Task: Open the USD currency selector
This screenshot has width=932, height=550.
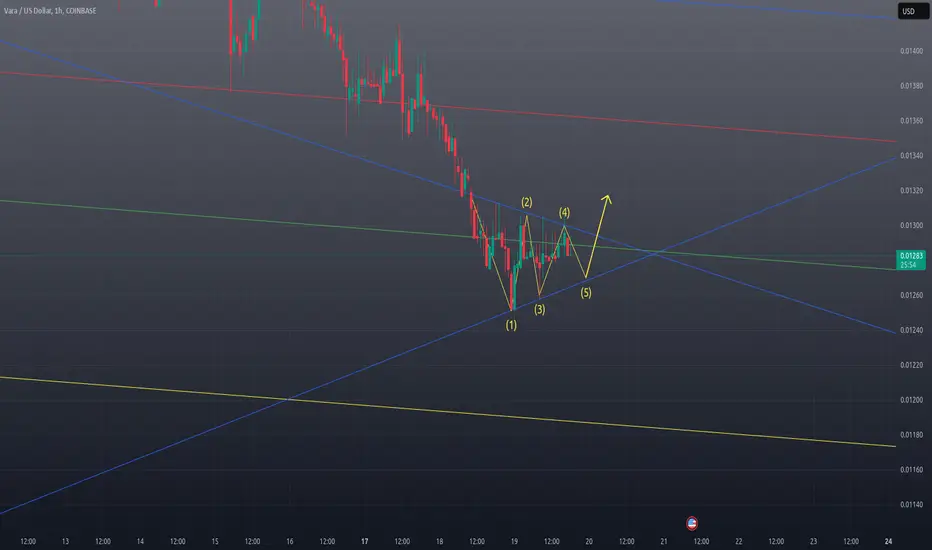Action: pyautogui.click(x=912, y=11)
